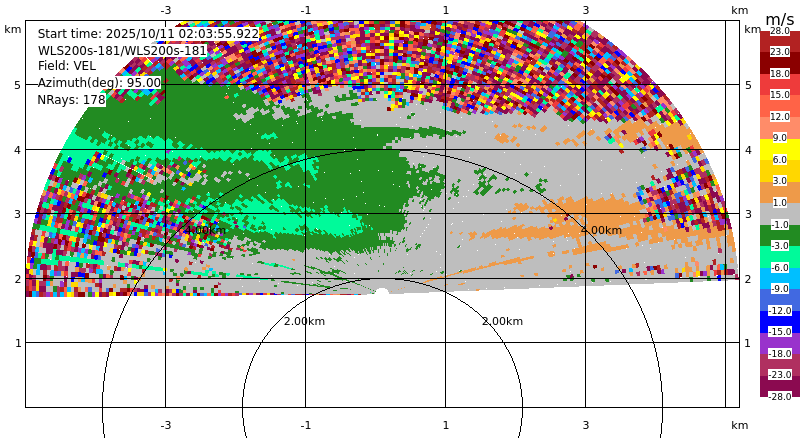
Task: Click the 28.0 colorbar label
Action: click(x=780, y=31)
